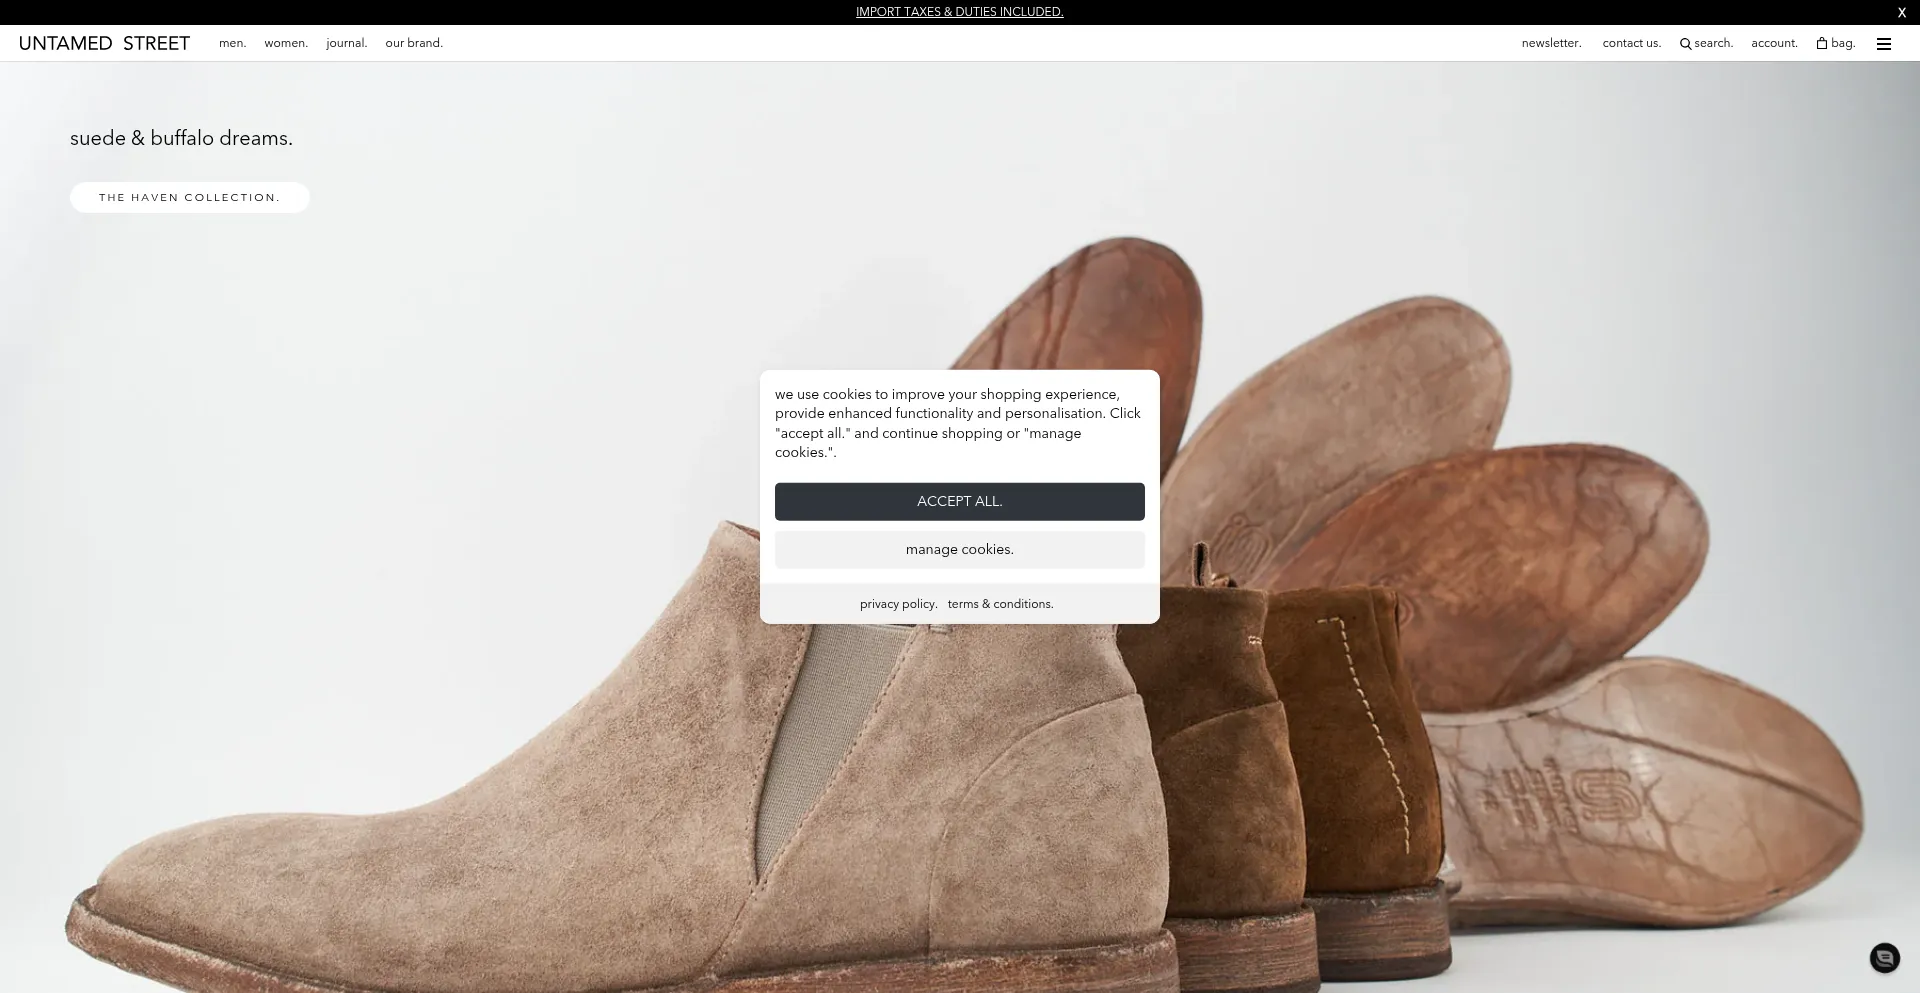Open the privacy policy link
Image resolution: width=1920 pixels, height=993 pixels.
click(x=898, y=604)
